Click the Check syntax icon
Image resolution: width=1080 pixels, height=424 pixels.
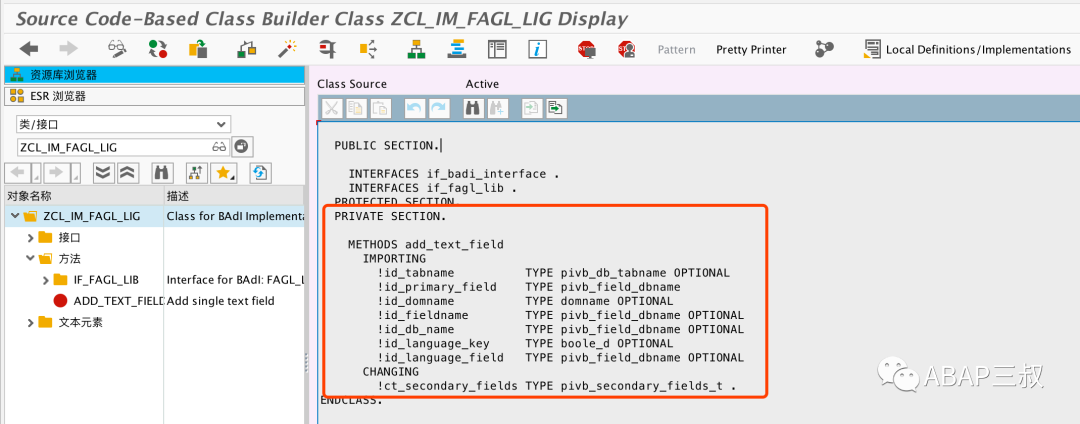click(x=328, y=49)
